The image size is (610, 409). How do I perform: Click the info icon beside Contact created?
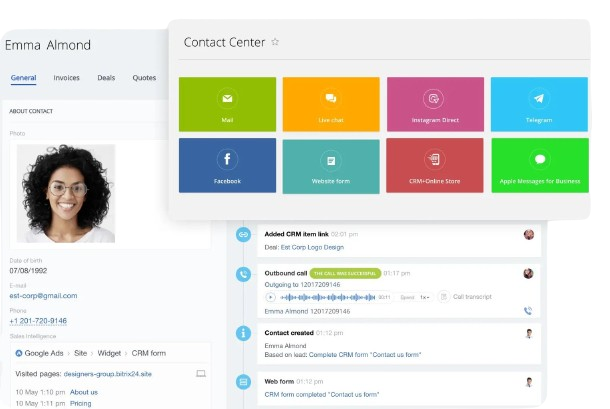(244, 334)
